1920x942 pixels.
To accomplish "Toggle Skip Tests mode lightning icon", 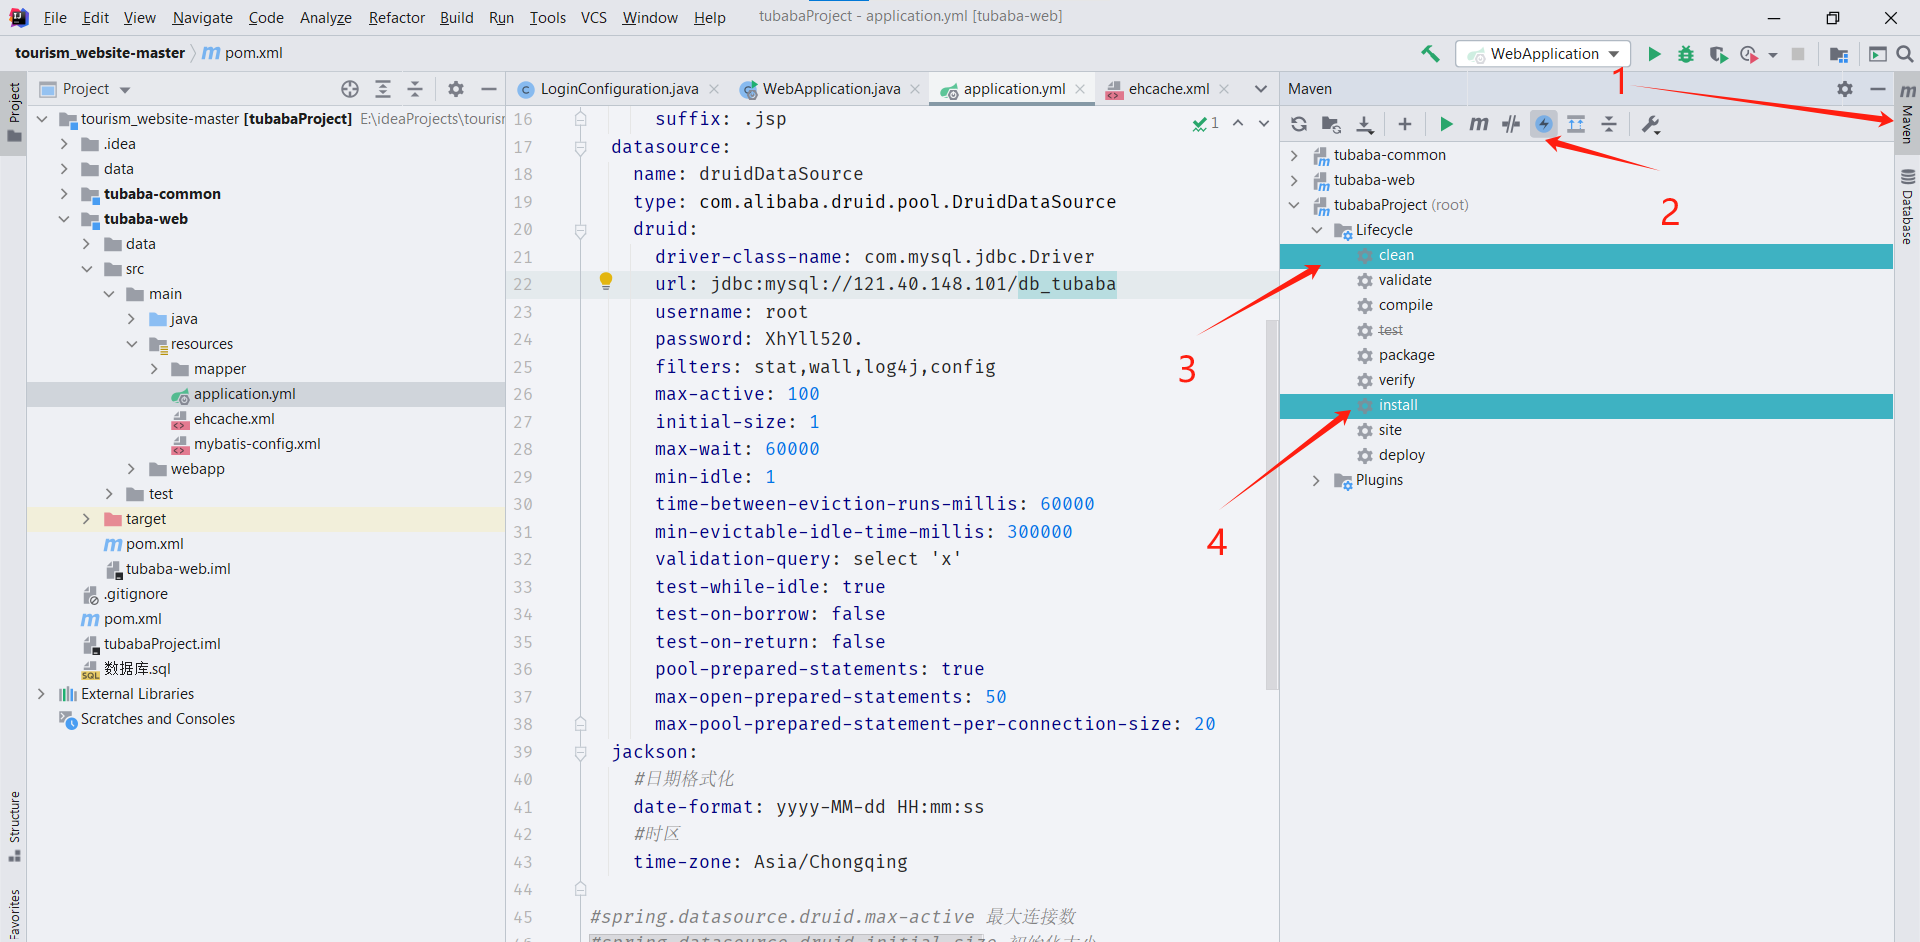I will click(1544, 124).
